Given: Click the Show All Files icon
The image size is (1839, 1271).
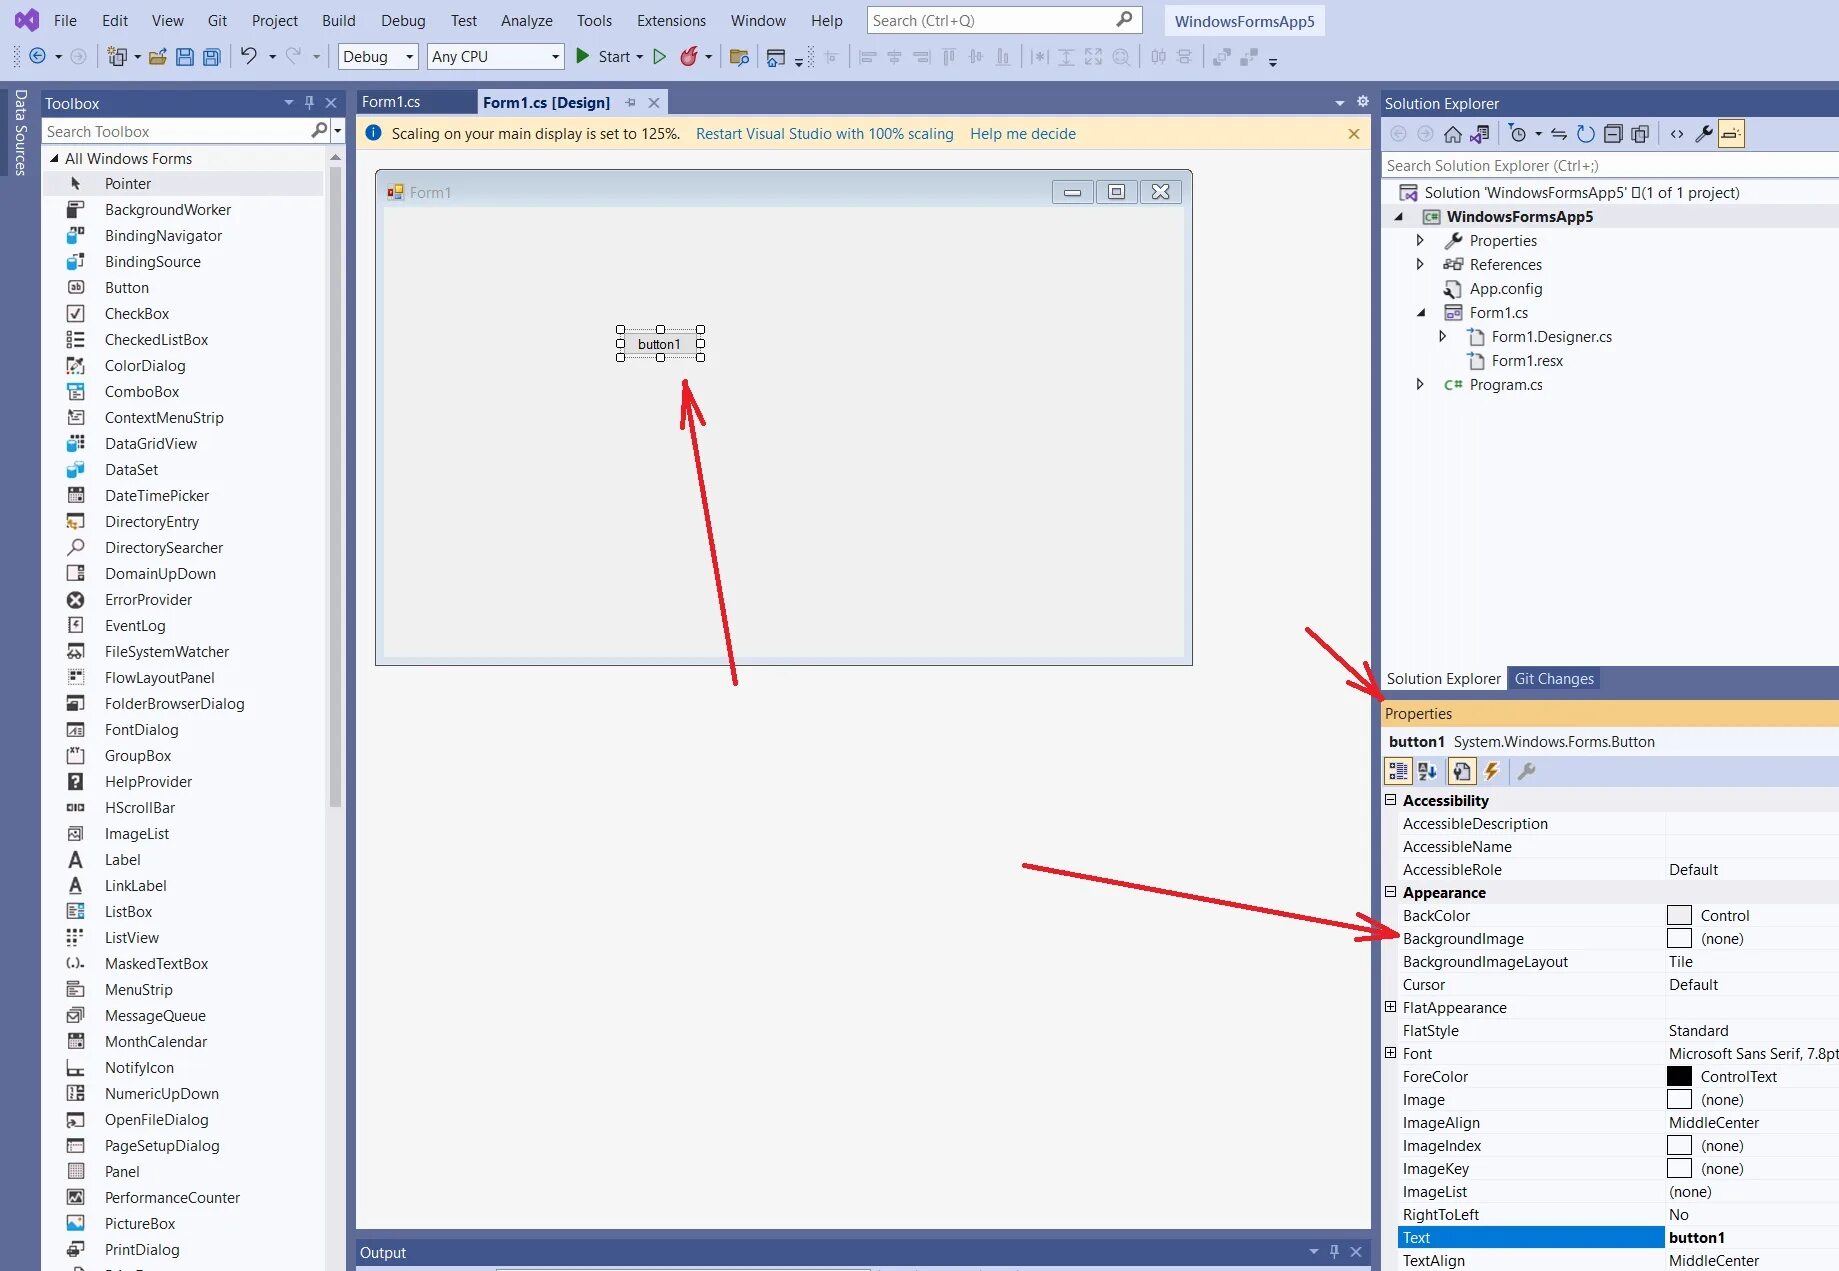Looking at the screenshot, I should click(1640, 134).
